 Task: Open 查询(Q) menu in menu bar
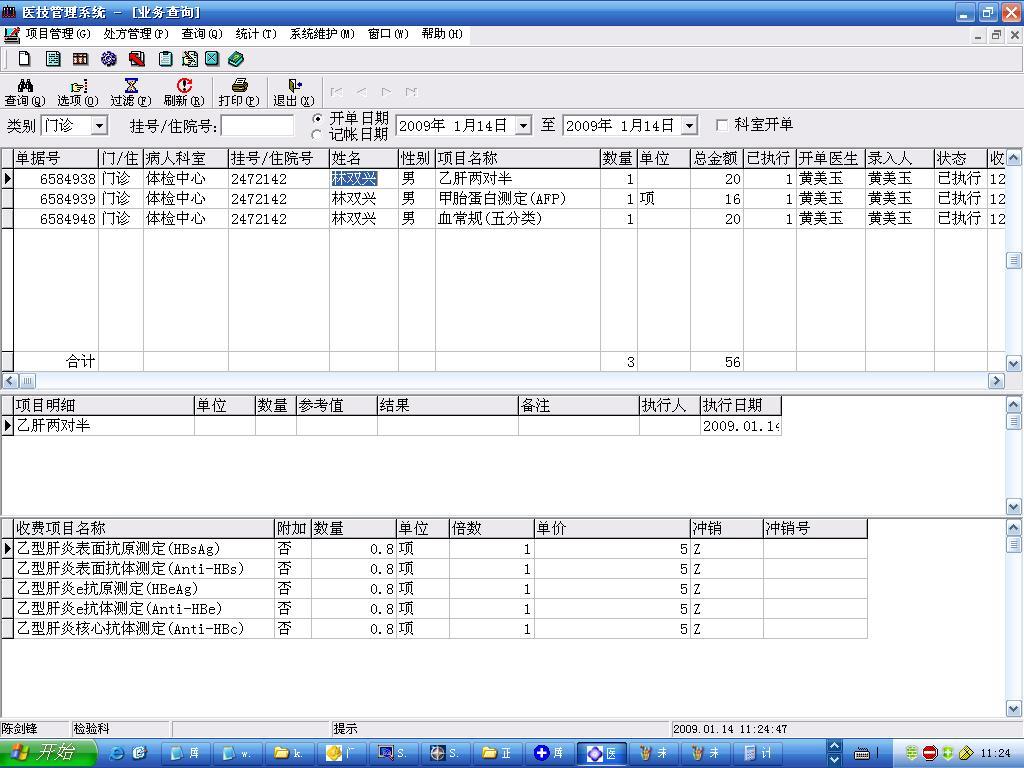coord(202,34)
